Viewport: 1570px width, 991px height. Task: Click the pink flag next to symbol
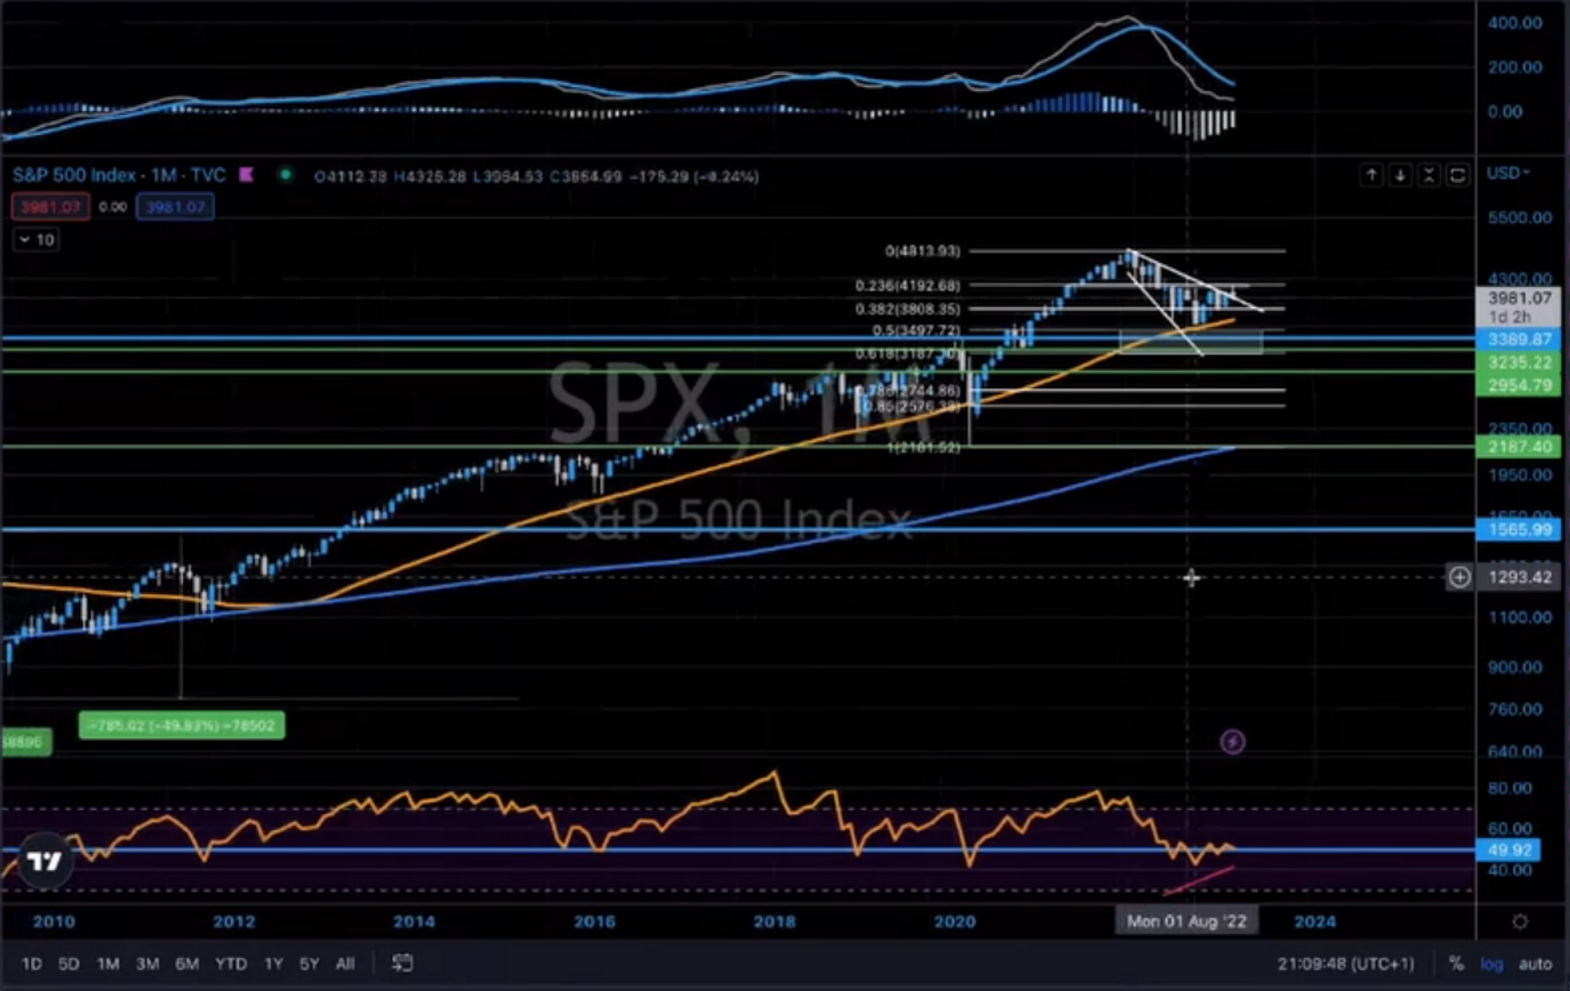[x=246, y=175]
